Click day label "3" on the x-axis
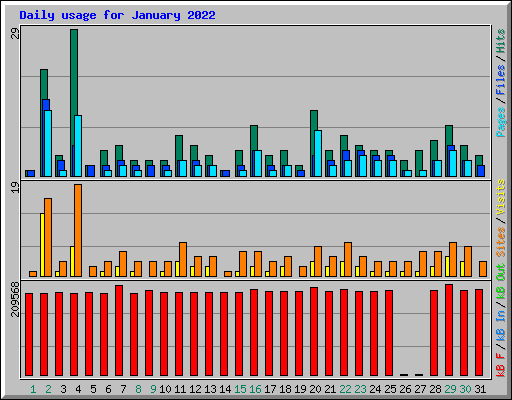This screenshot has width=512, height=400. [x=63, y=389]
